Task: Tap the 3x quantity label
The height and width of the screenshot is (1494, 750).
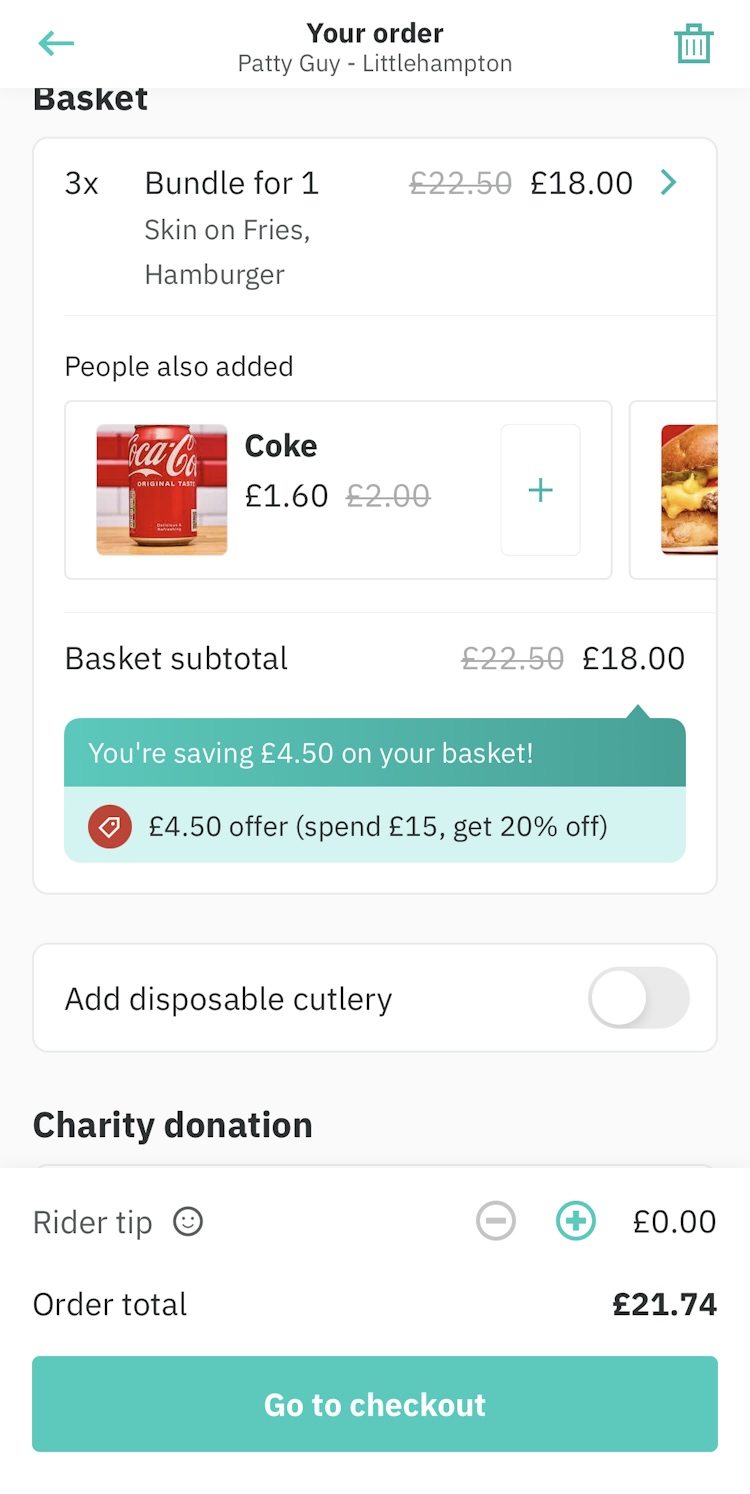Action: point(82,183)
